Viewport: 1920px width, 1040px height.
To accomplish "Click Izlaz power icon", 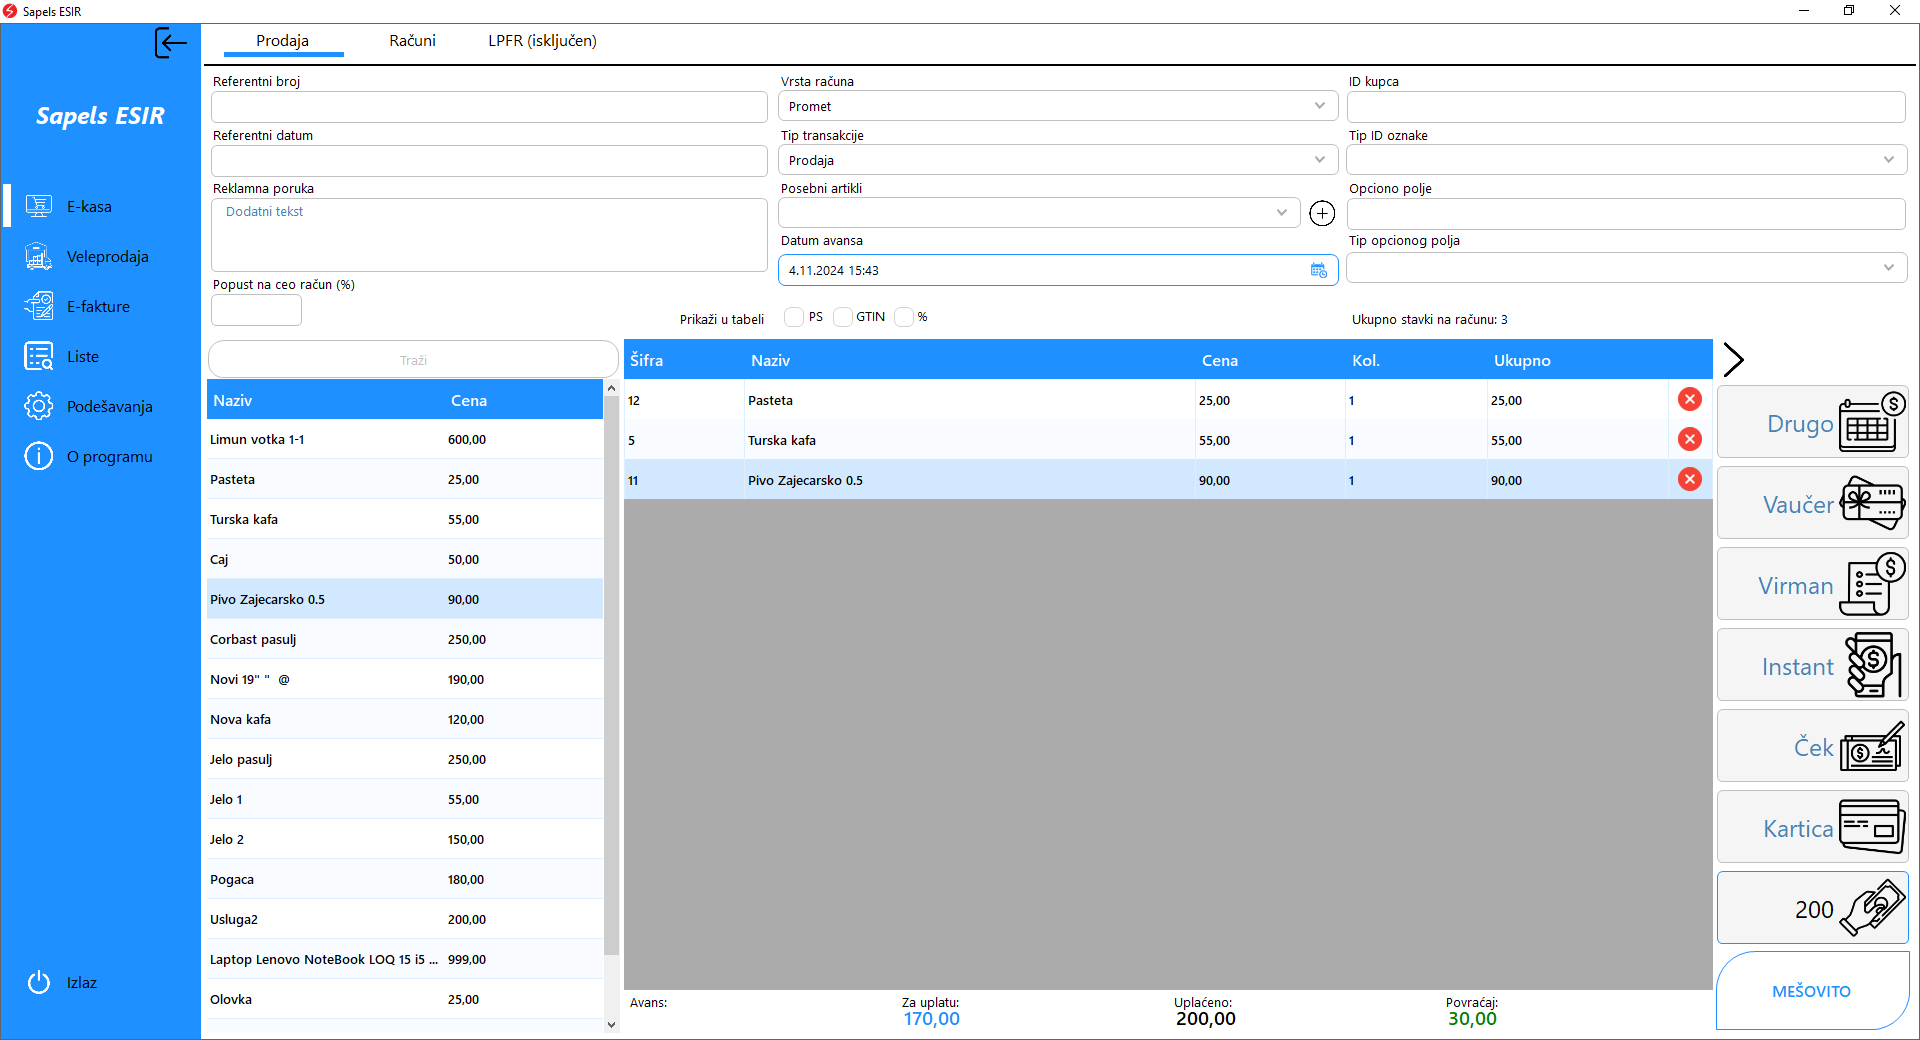I will (x=39, y=982).
